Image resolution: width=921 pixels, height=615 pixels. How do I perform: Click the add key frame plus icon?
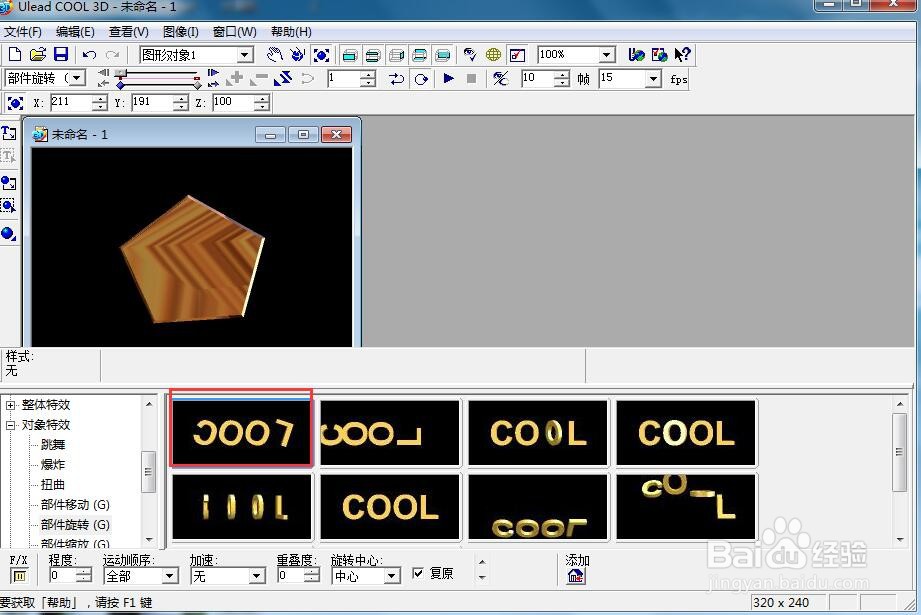tap(236, 78)
